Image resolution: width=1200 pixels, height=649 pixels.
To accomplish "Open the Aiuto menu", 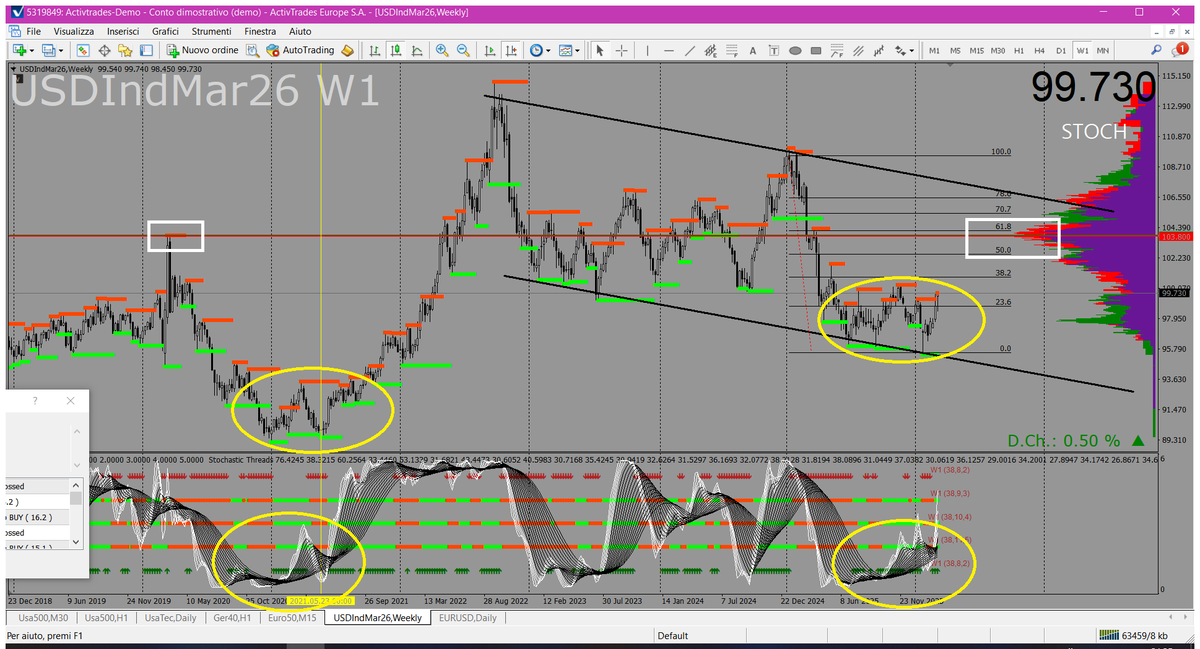I will 300,31.
